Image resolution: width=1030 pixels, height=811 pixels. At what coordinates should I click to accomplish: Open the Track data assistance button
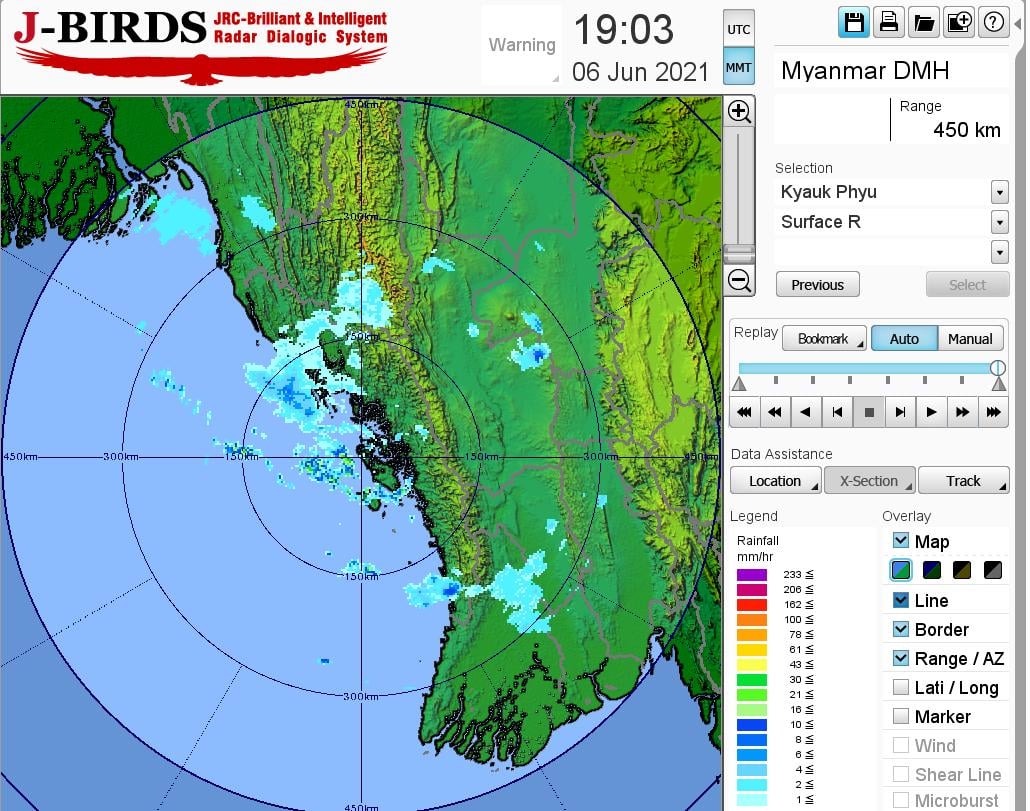coord(964,481)
